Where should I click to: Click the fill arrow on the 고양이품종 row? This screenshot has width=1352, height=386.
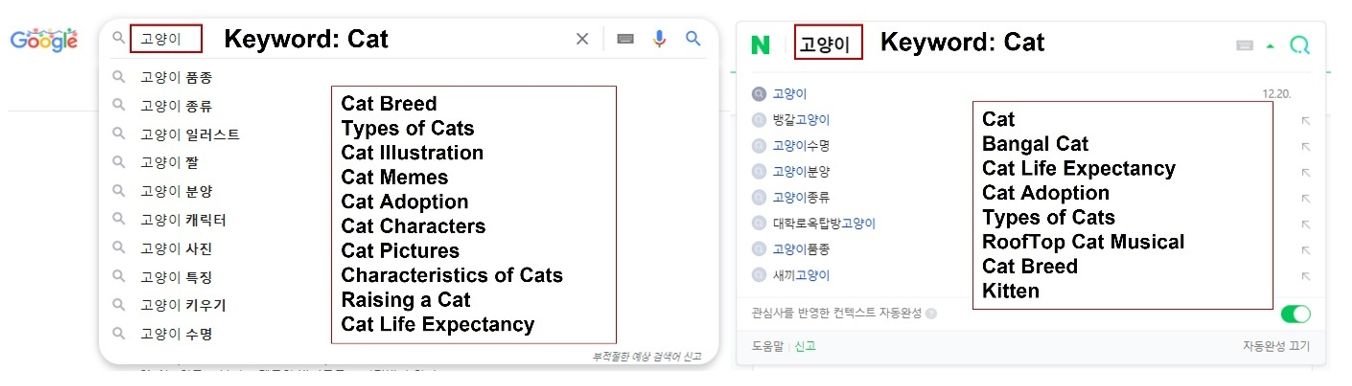pyautogui.click(x=1305, y=250)
